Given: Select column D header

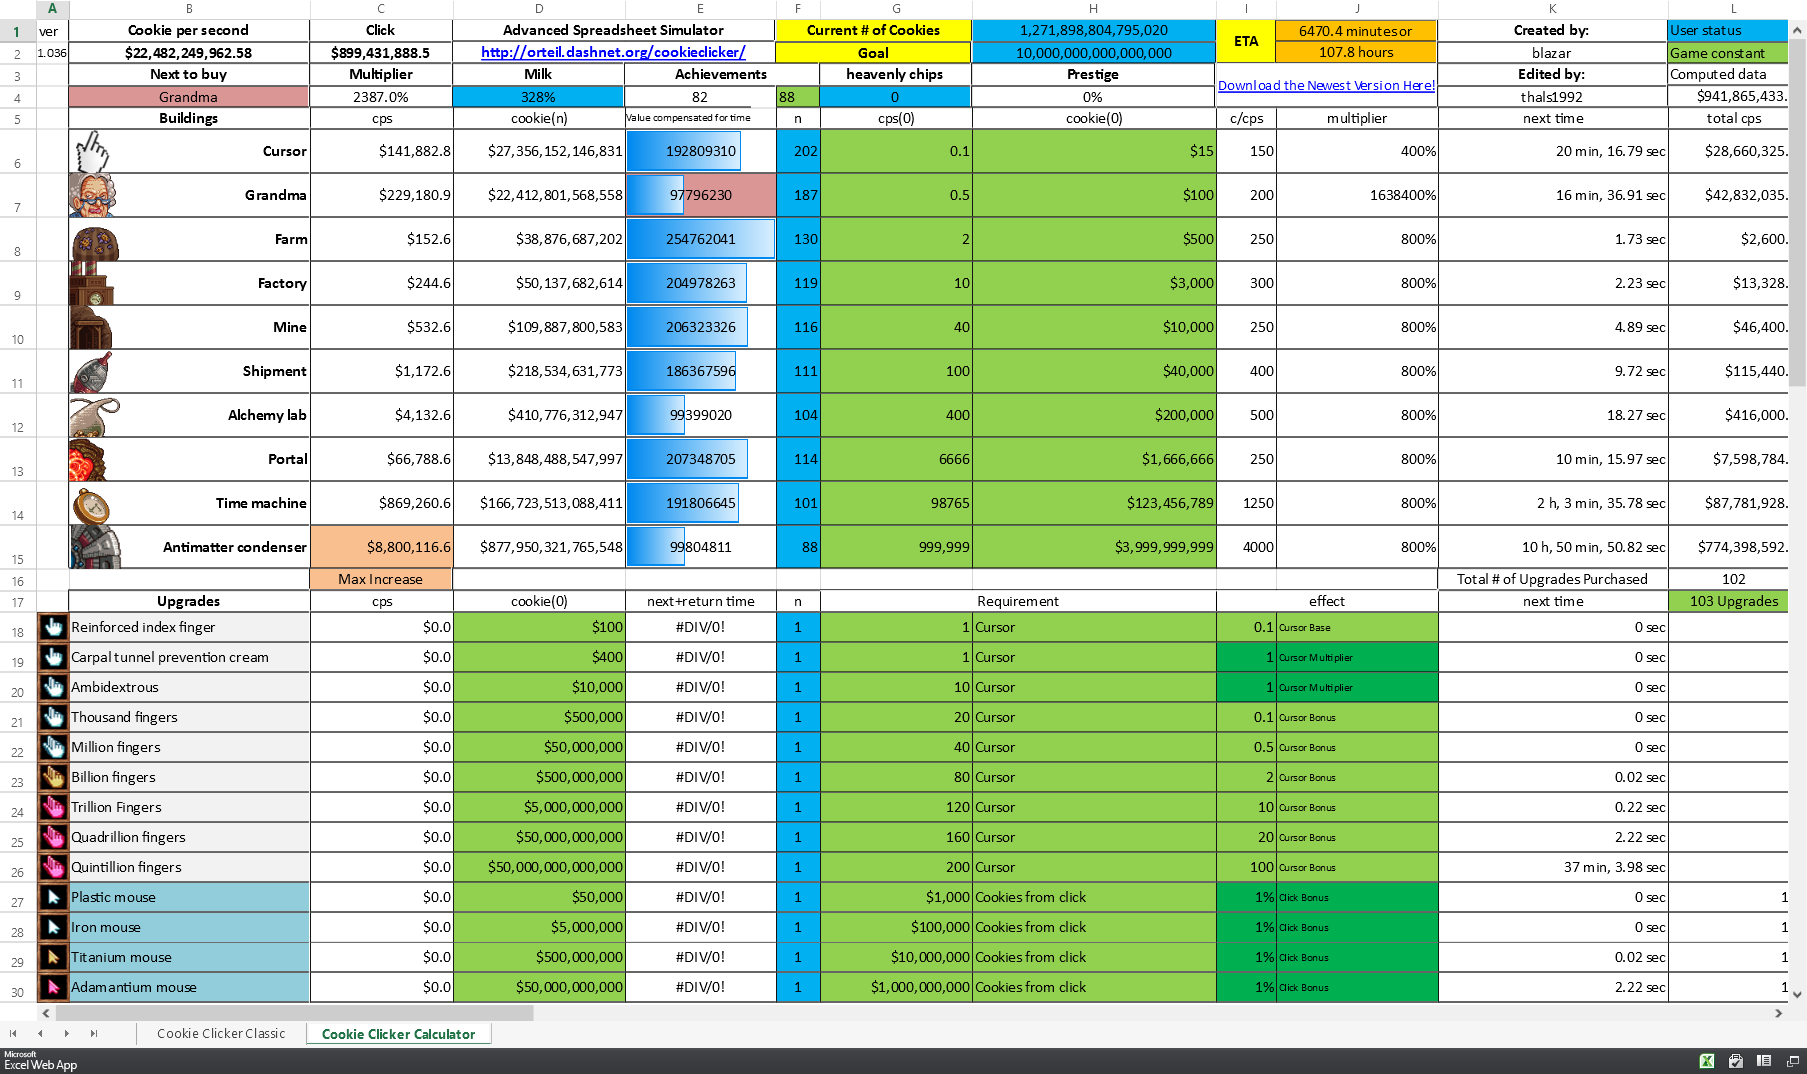Looking at the screenshot, I should click(539, 8).
